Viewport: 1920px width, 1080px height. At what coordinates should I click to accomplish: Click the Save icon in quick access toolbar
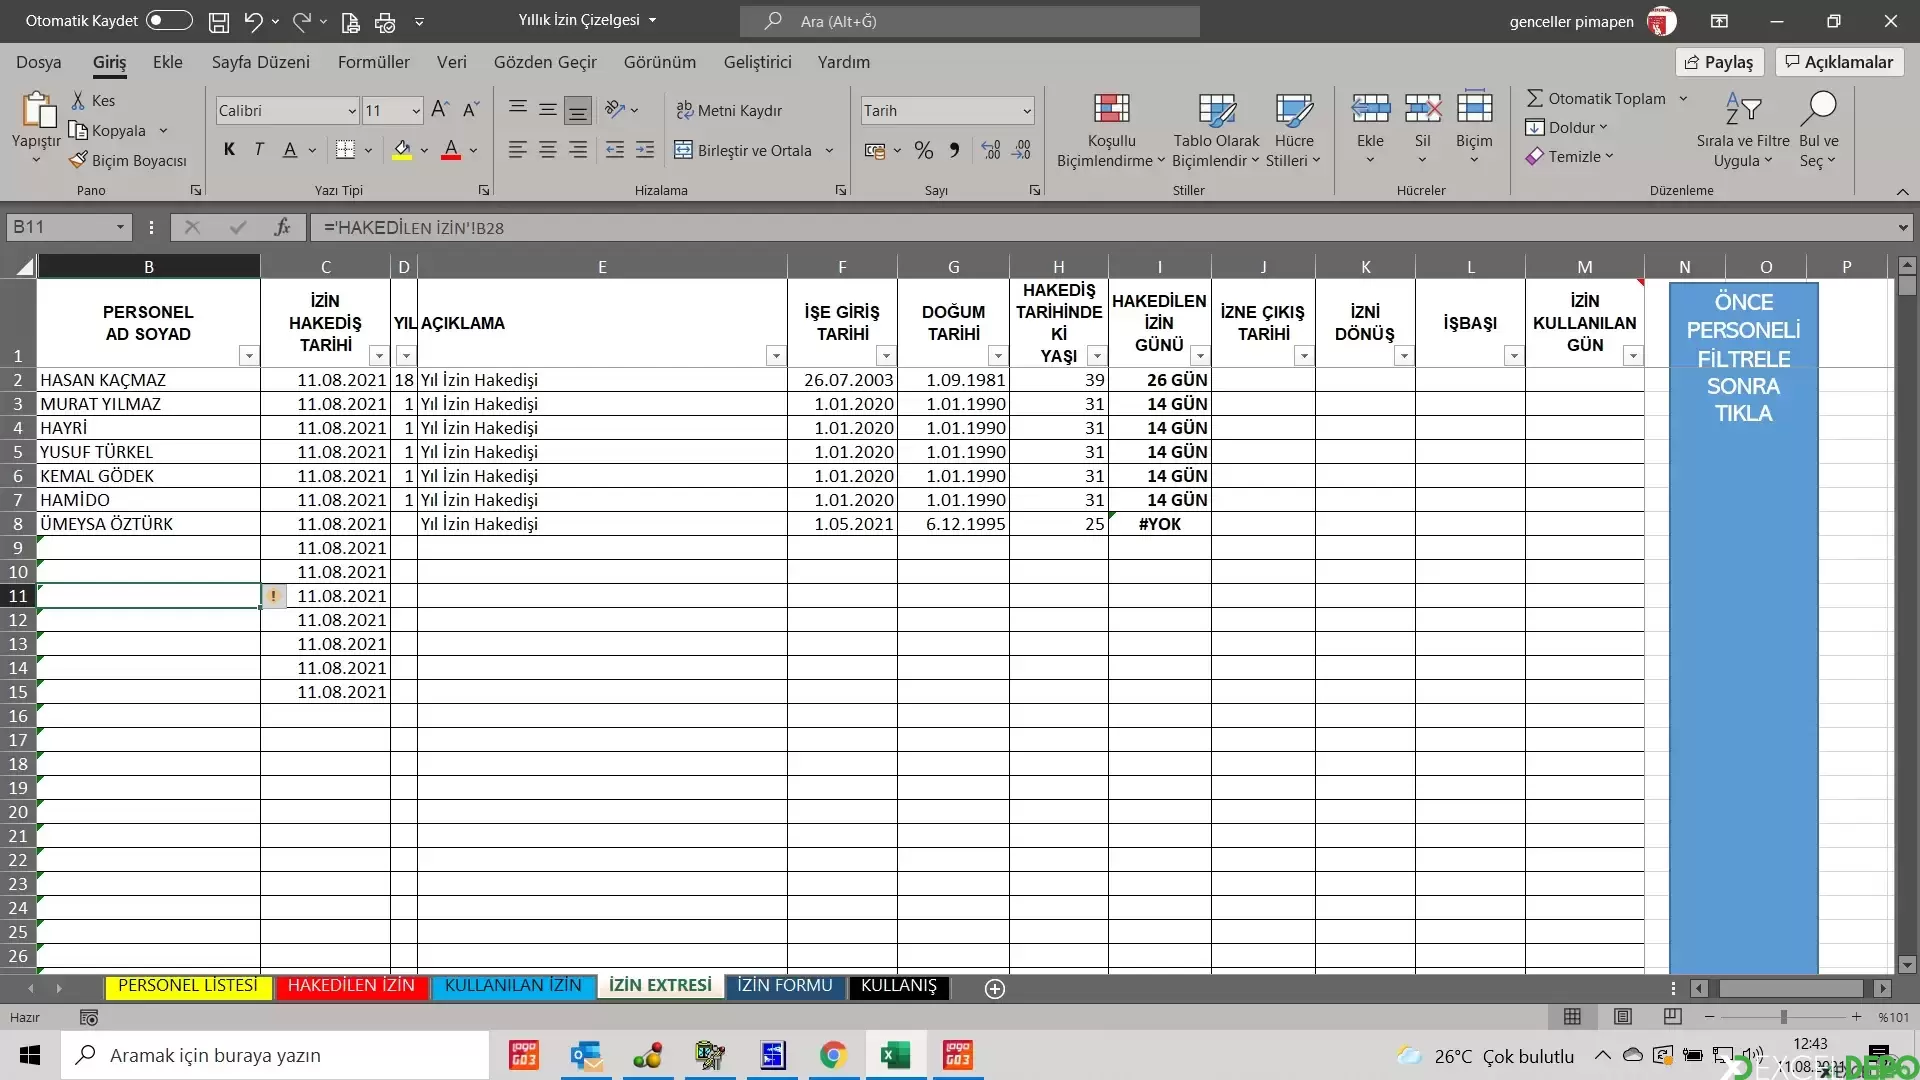click(219, 21)
